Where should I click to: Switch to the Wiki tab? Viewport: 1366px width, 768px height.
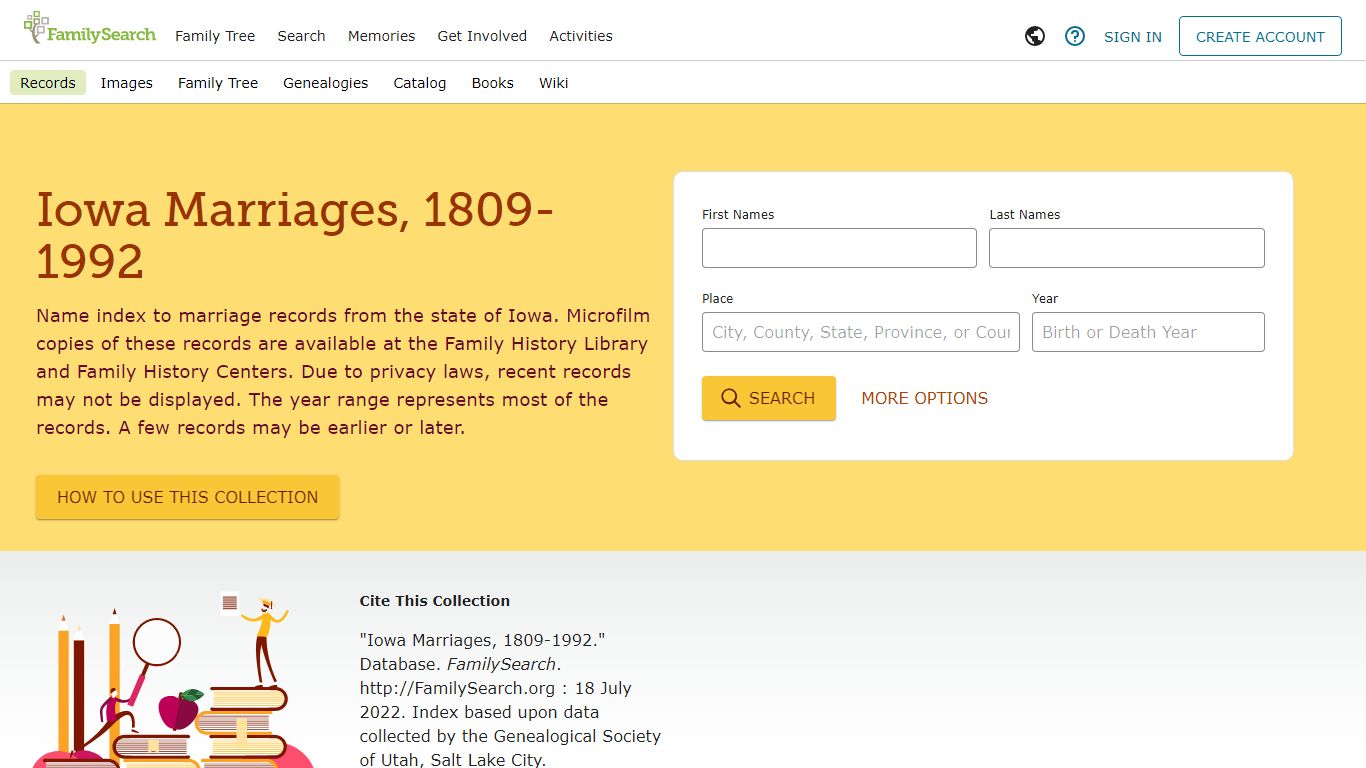pos(553,83)
